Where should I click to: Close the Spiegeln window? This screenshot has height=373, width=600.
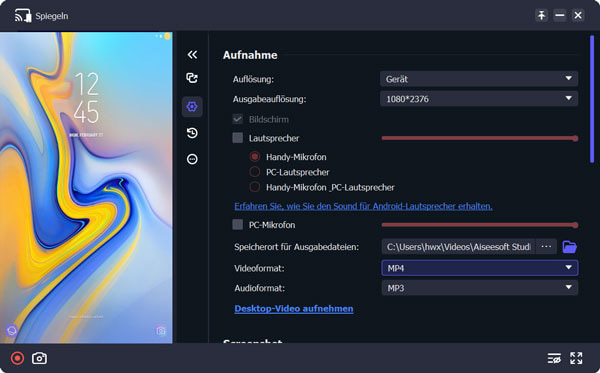(x=578, y=15)
